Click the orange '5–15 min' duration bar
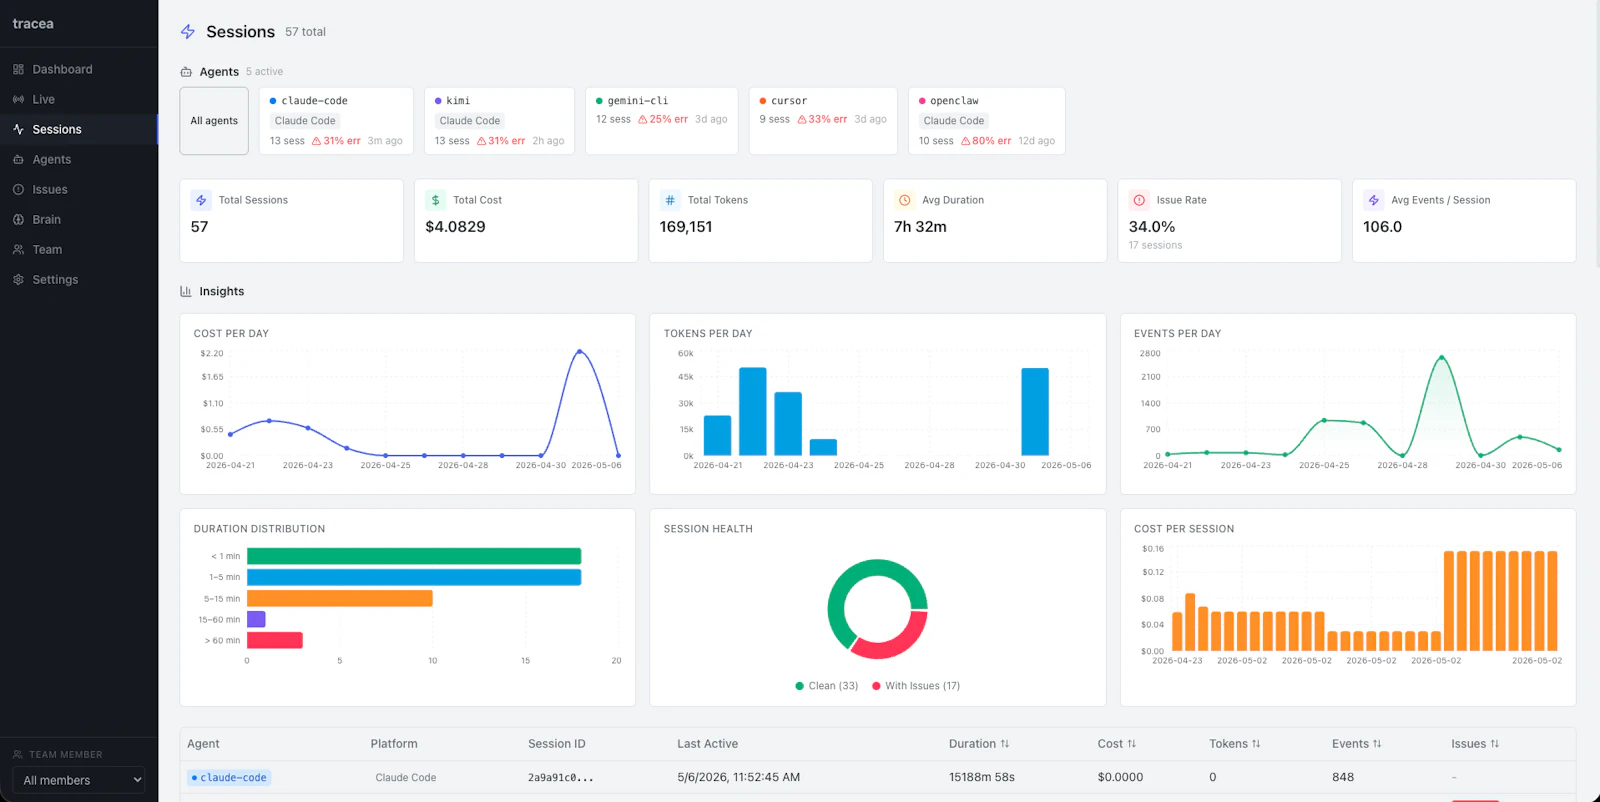1600x802 pixels. click(x=340, y=598)
